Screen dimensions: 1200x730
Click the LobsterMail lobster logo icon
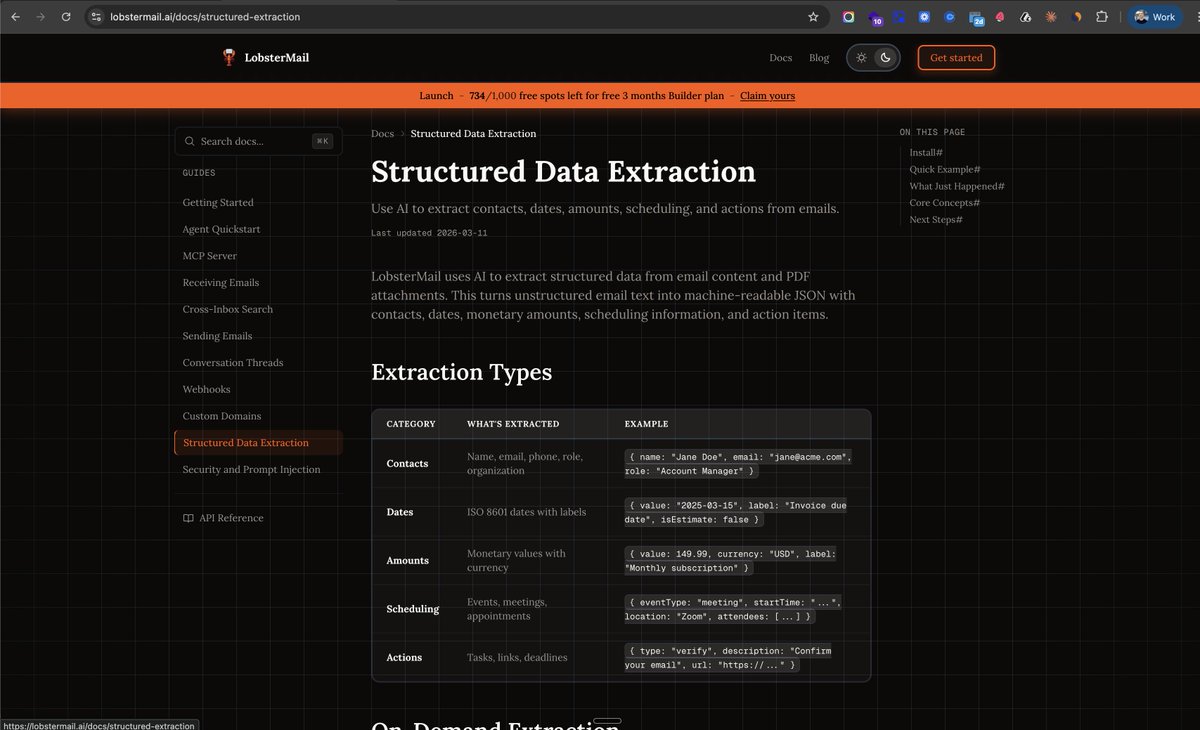[230, 57]
